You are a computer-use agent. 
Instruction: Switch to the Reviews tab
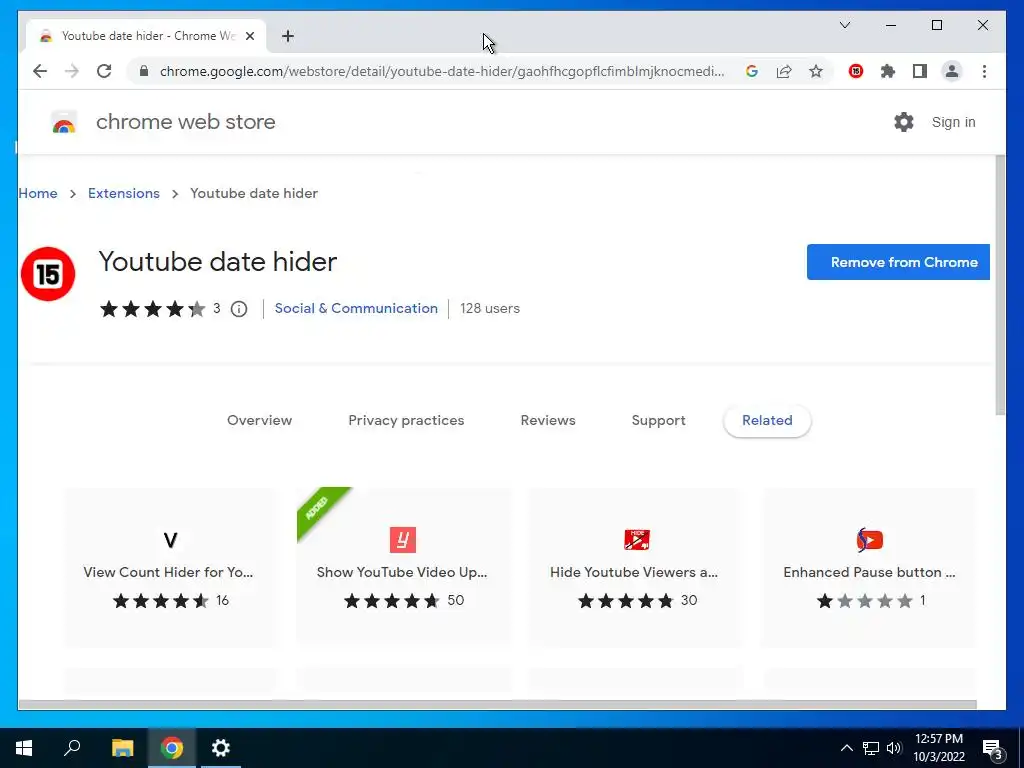tap(548, 421)
